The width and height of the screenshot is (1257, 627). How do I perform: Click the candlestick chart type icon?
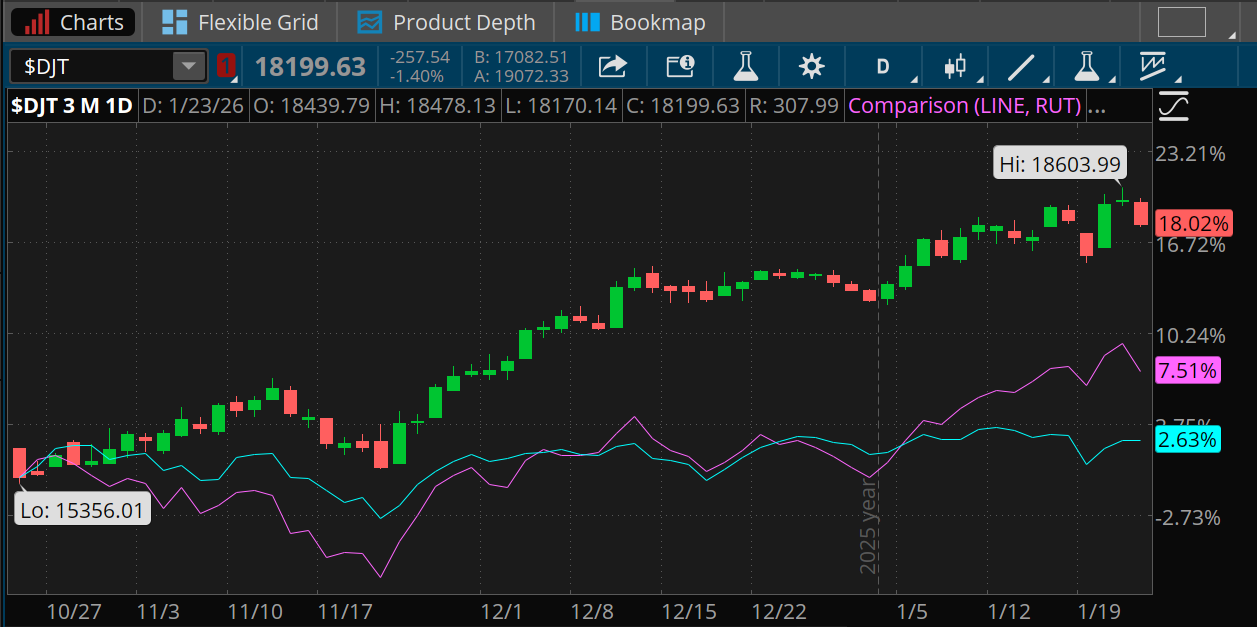[x=956, y=66]
